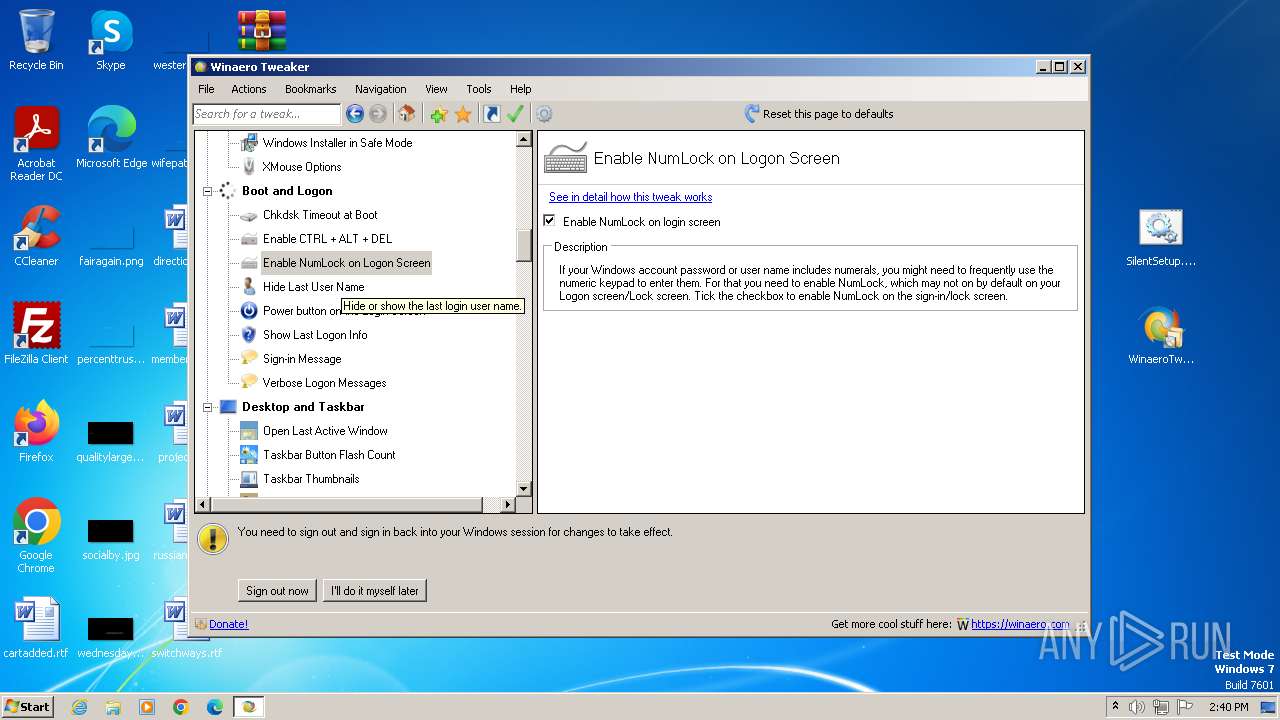Select Sign-in Message item
Screen dimensions: 1280x720
click(302, 359)
